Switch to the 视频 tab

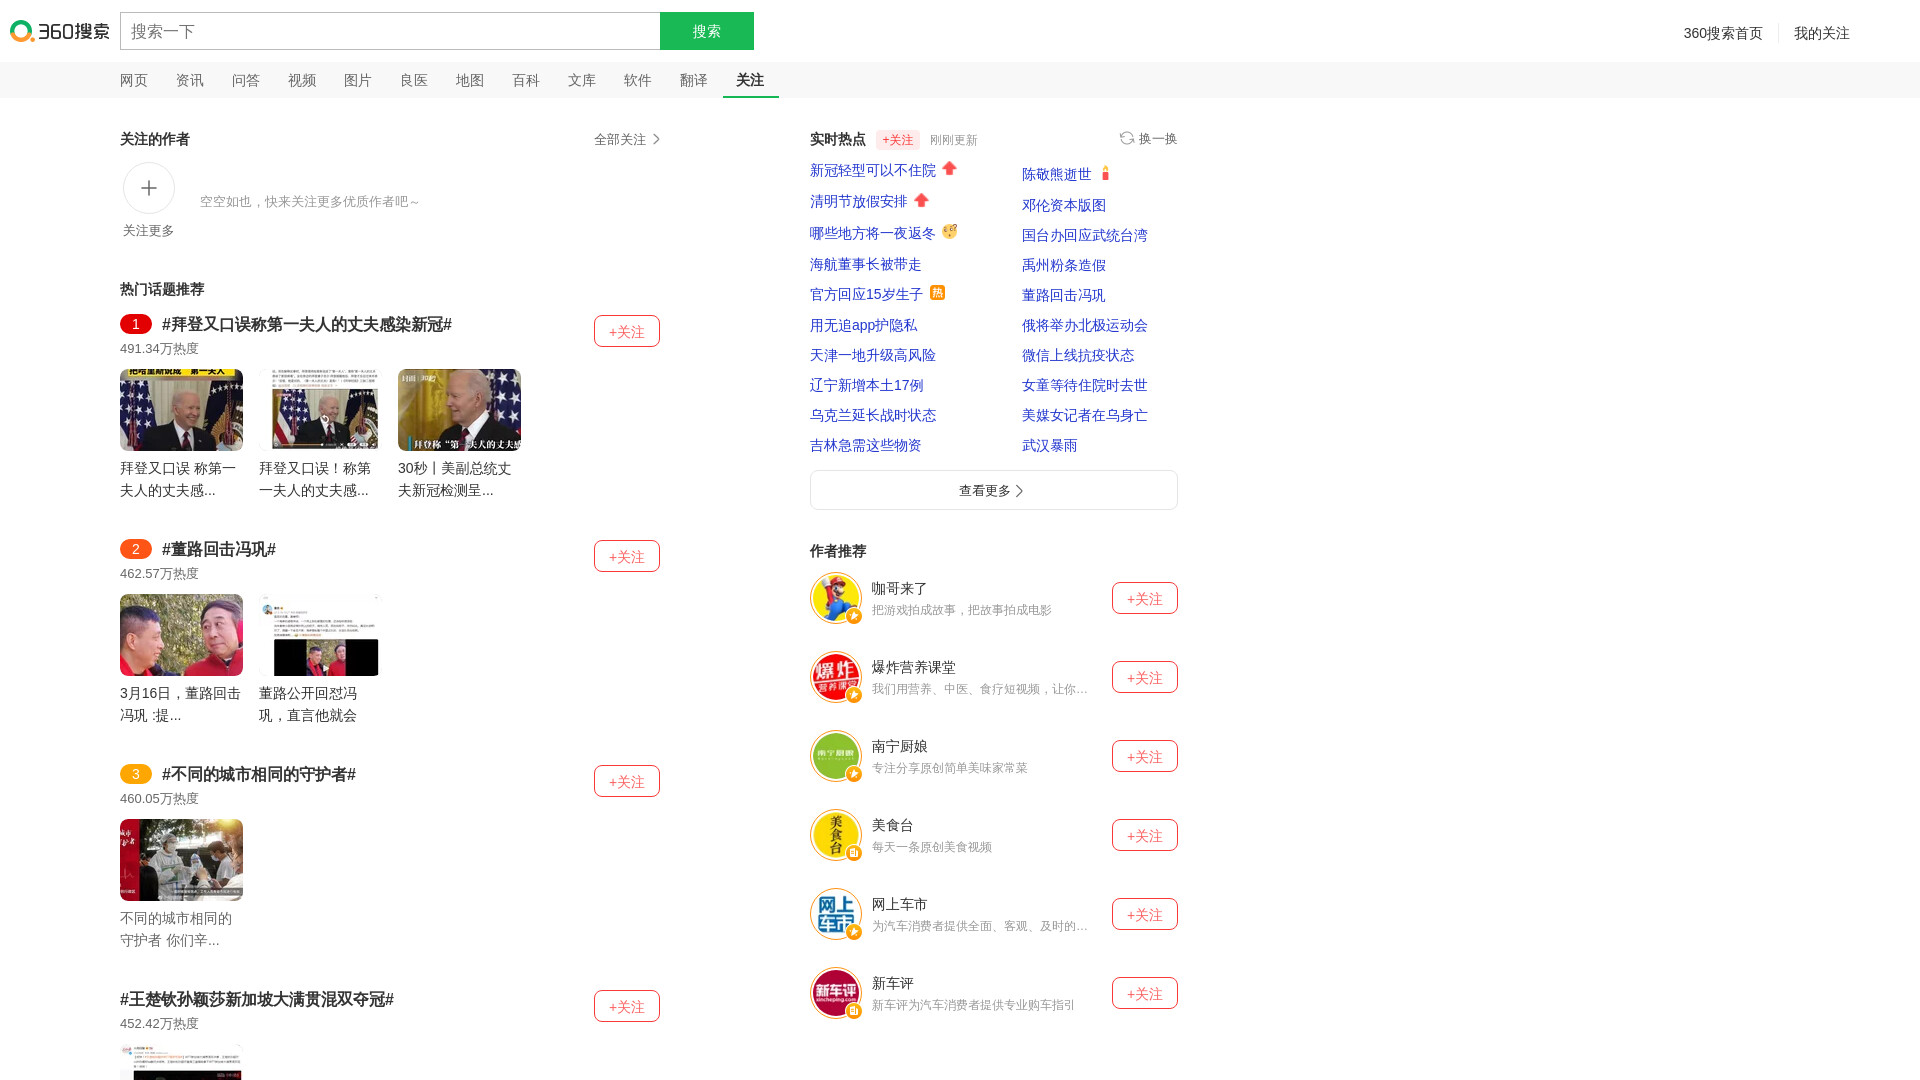coord(302,80)
